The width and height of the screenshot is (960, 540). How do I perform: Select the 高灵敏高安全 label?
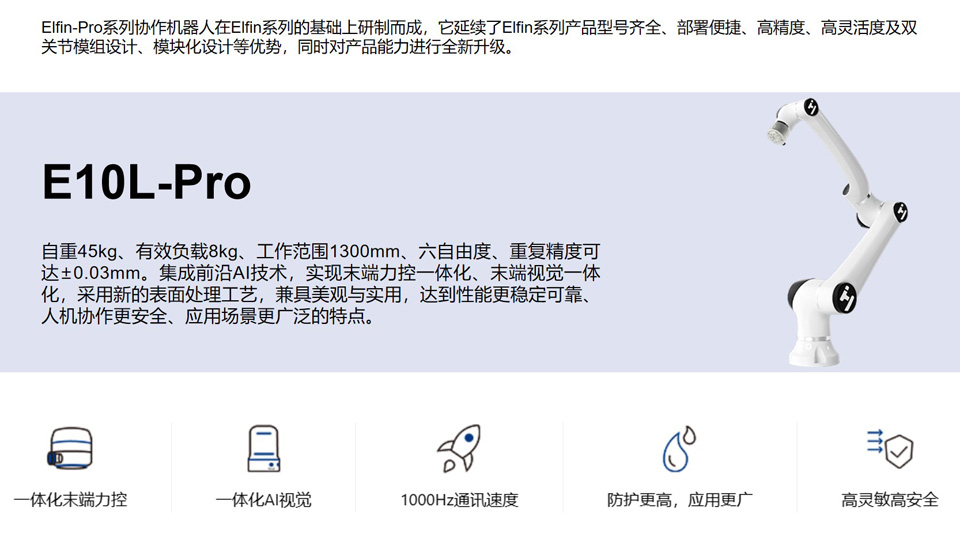tap(890, 499)
